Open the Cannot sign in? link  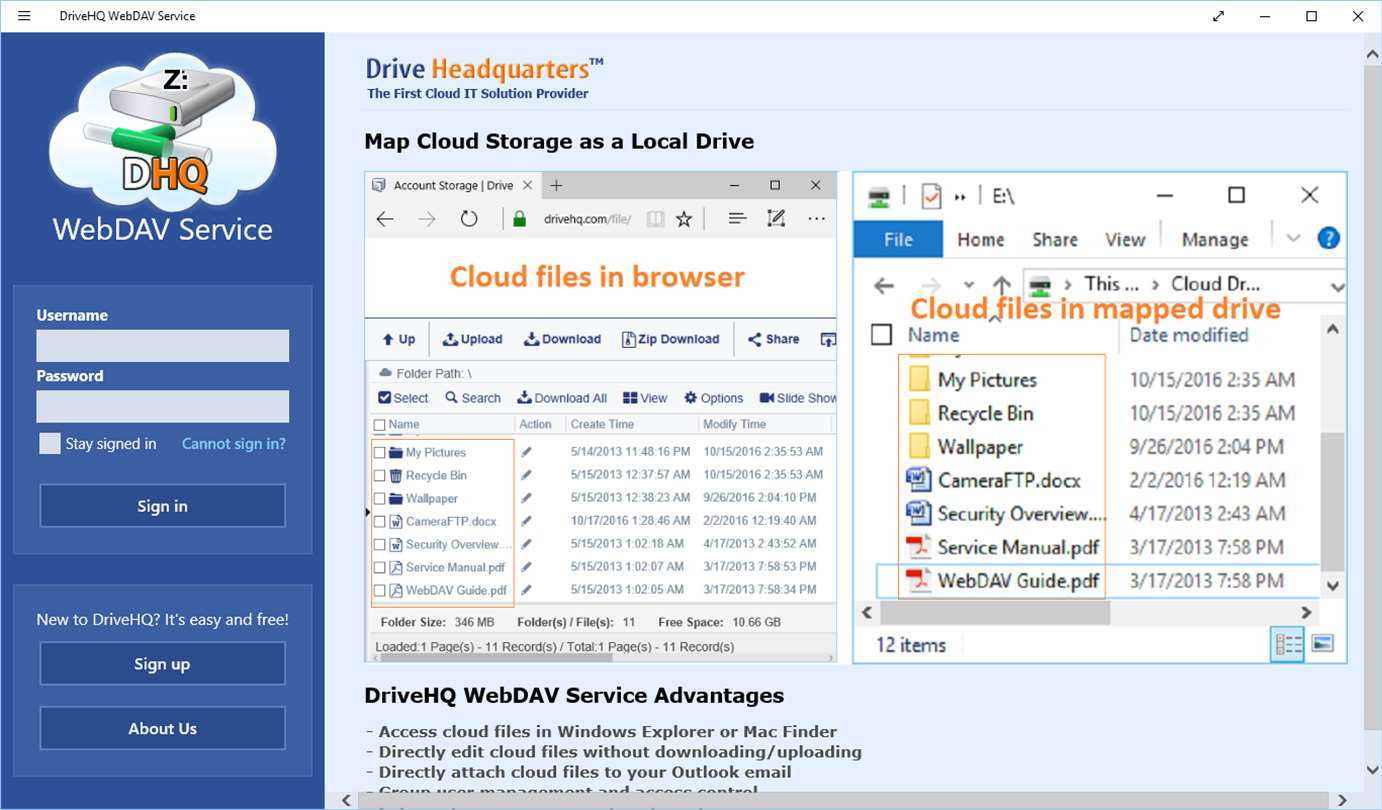click(234, 444)
